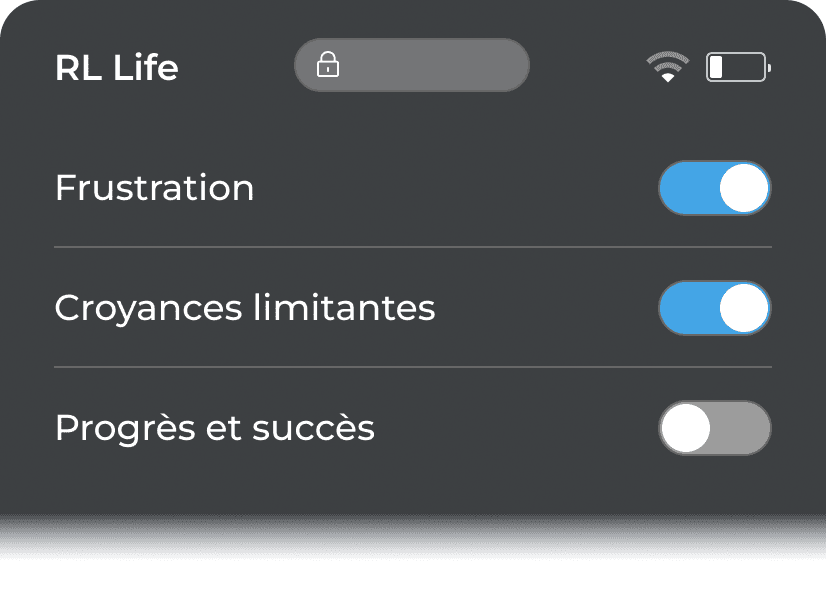Screen dimensions: 826x614
Task: Click the white charge bar inside the battery
Action: 716,67
